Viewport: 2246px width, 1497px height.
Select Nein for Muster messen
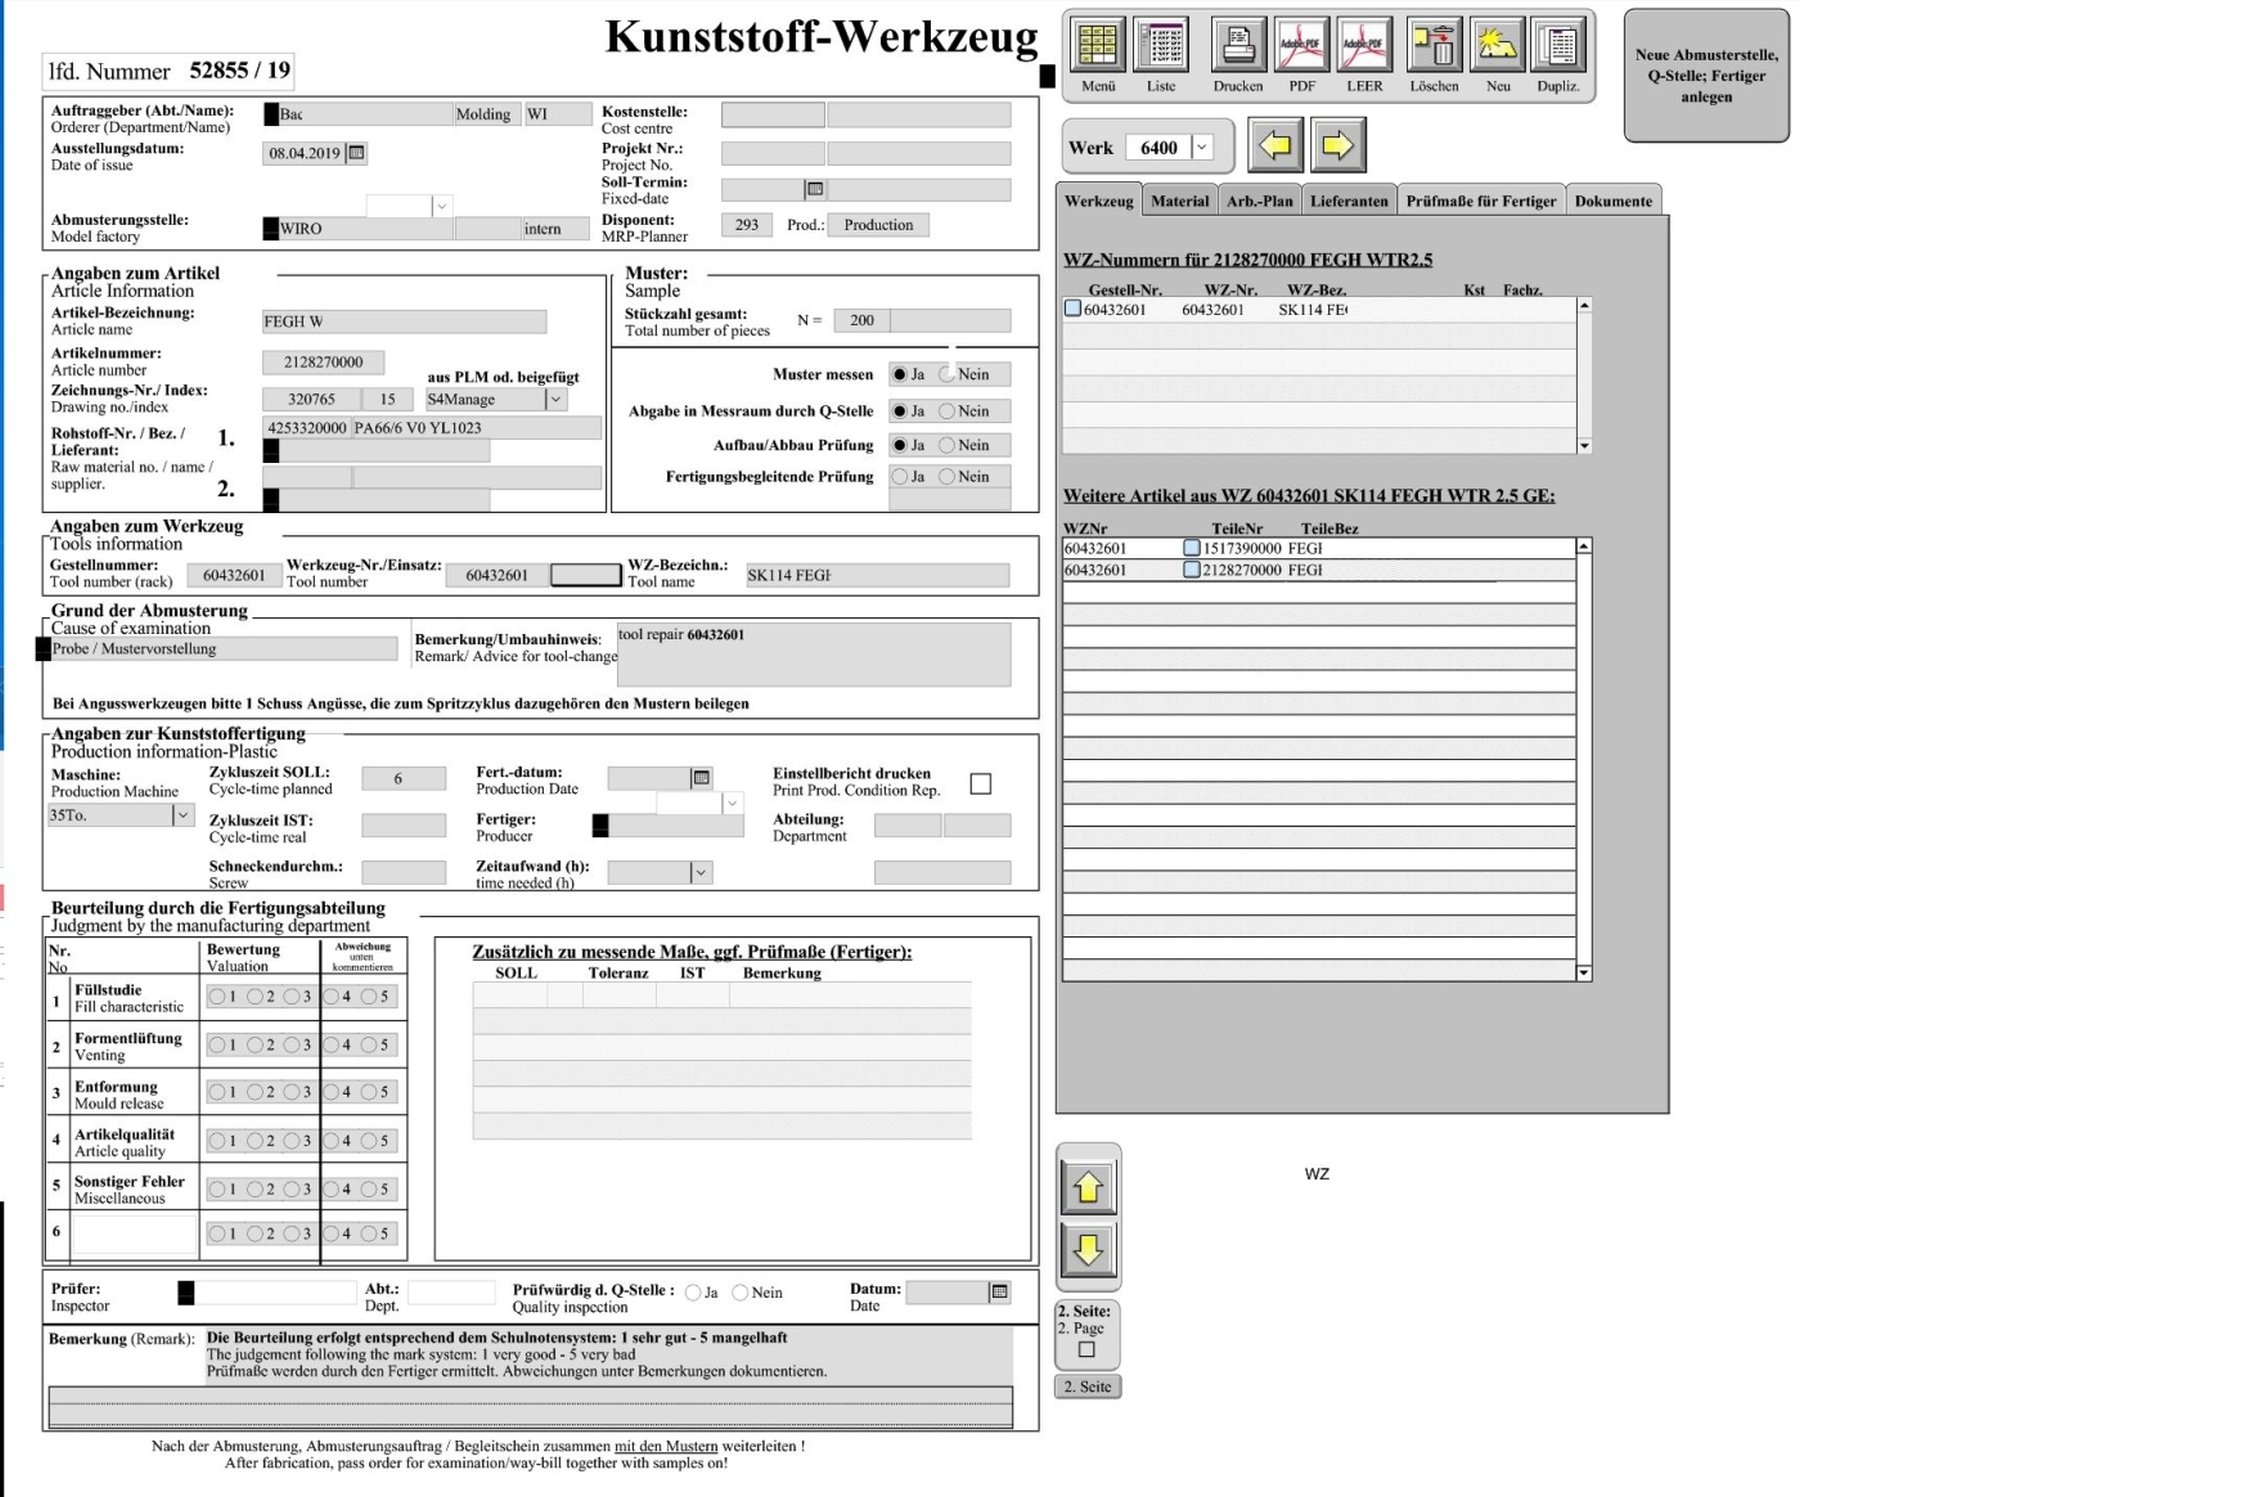(x=946, y=374)
